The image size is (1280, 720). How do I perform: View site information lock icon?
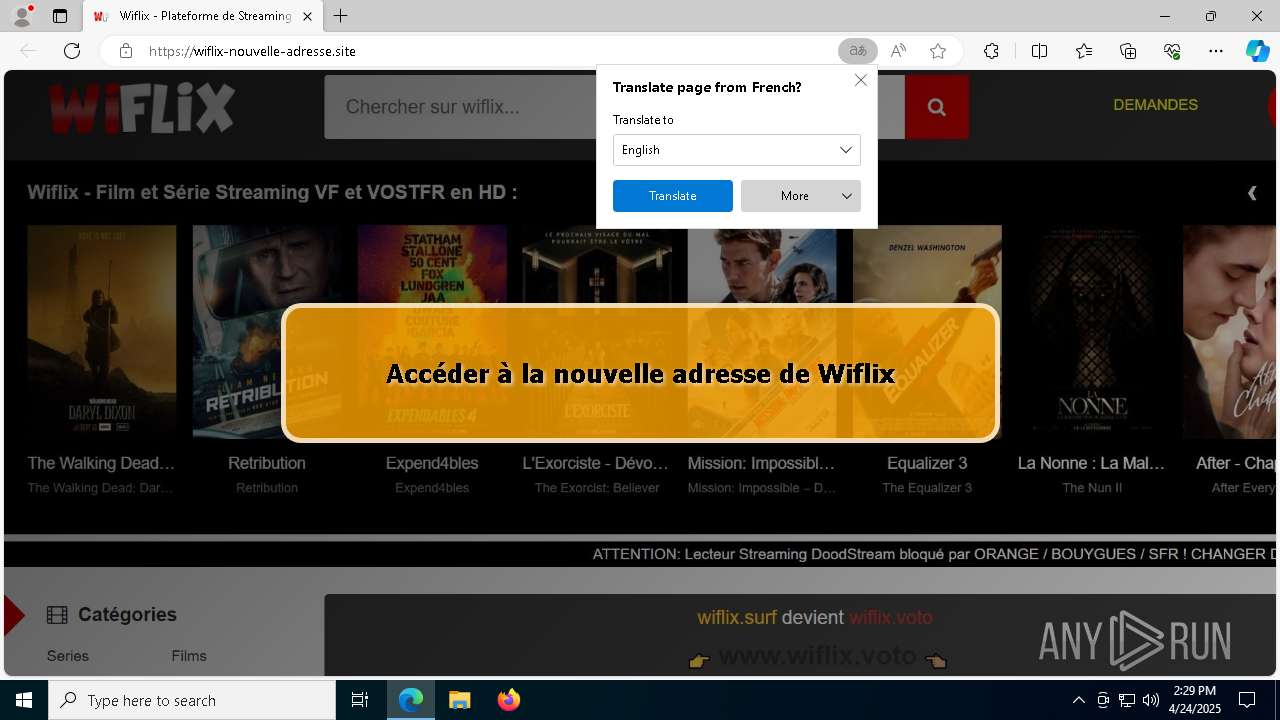pyautogui.click(x=126, y=51)
